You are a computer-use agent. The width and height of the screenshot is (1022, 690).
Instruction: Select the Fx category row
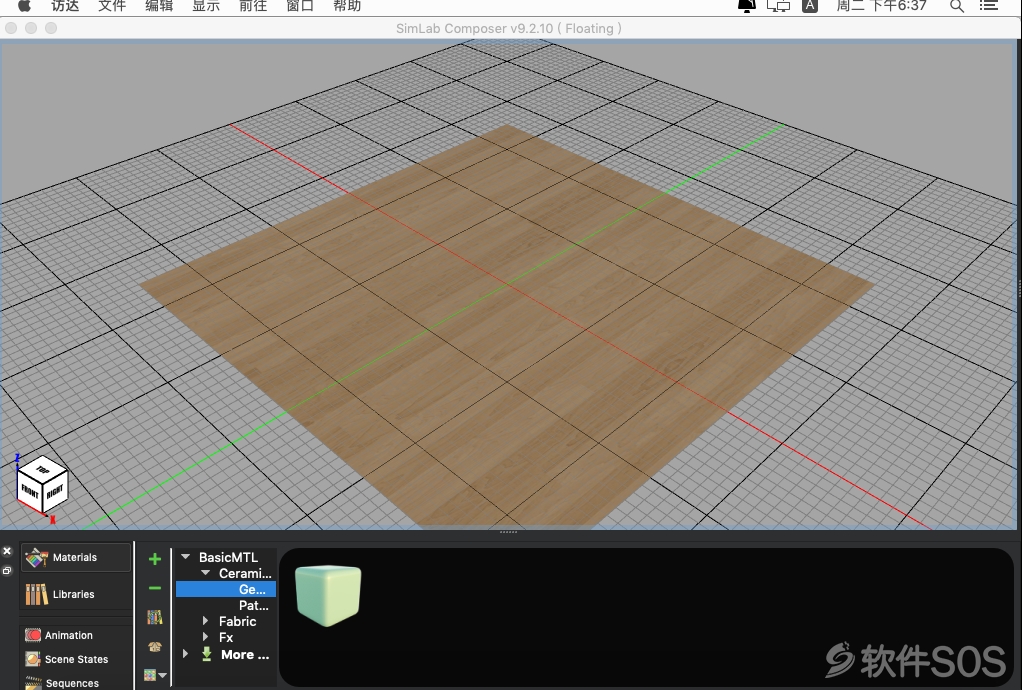[x=226, y=637]
